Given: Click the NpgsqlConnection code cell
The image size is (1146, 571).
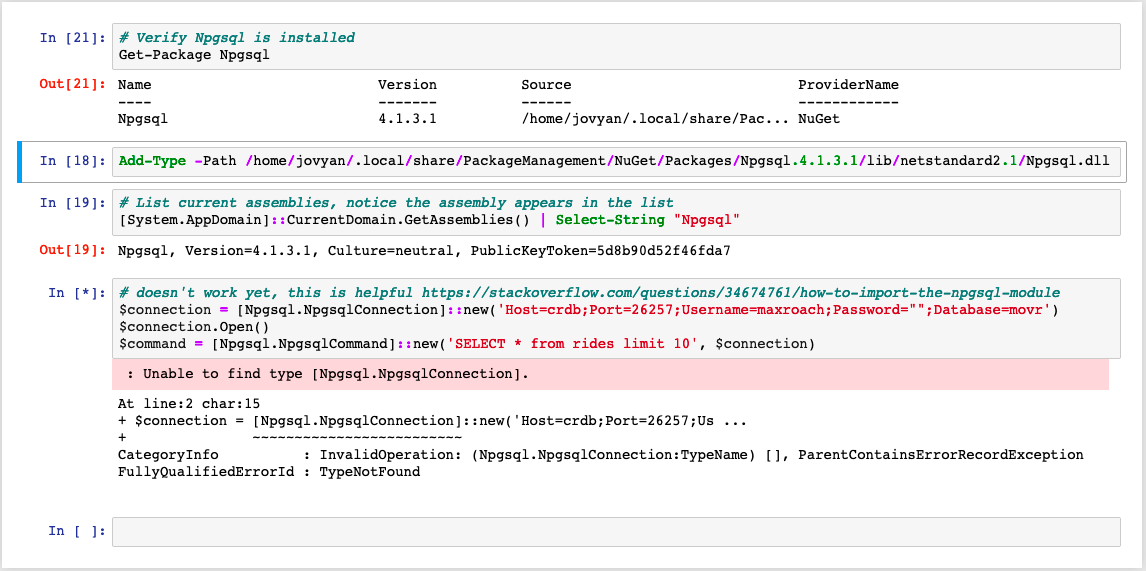Looking at the screenshot, I should 615,318.
